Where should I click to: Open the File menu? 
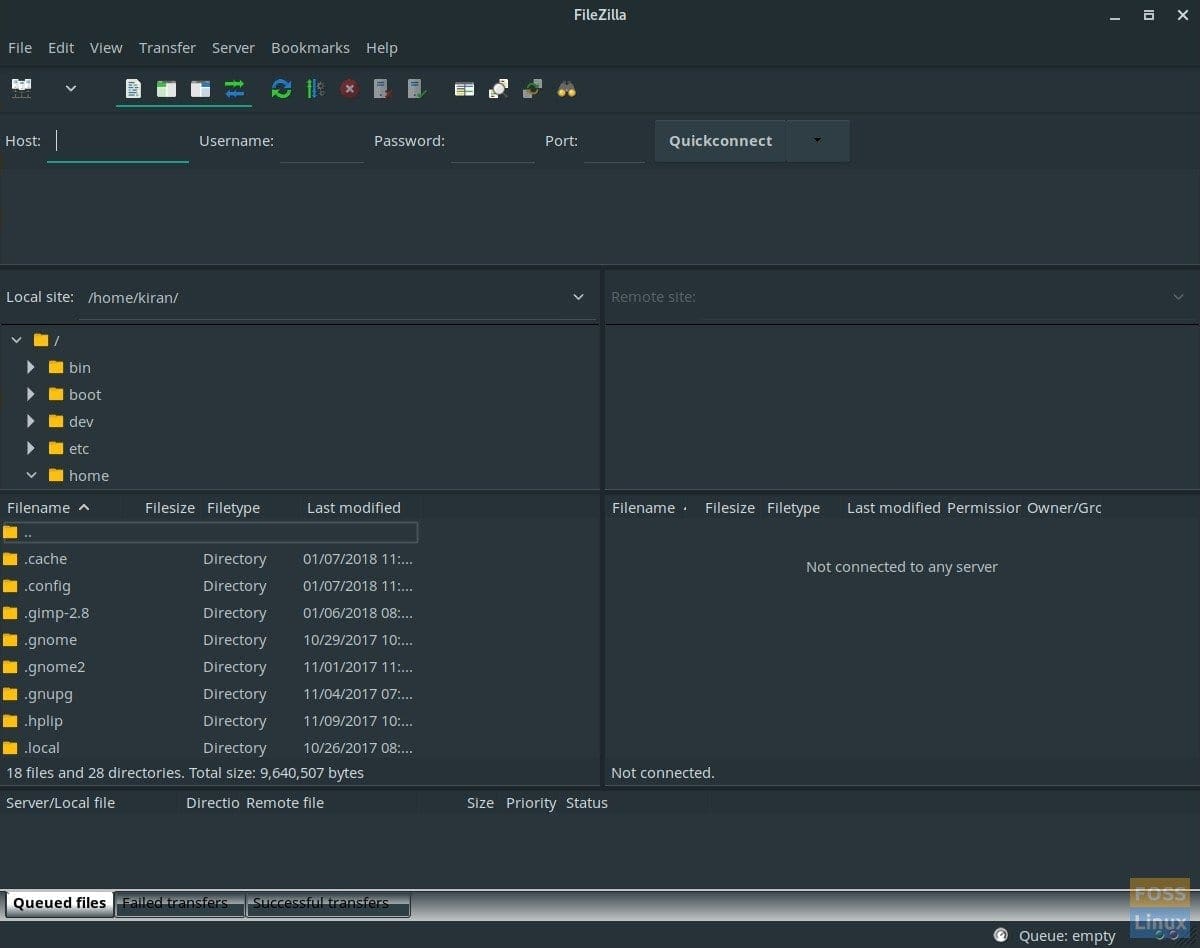(20, 47)
